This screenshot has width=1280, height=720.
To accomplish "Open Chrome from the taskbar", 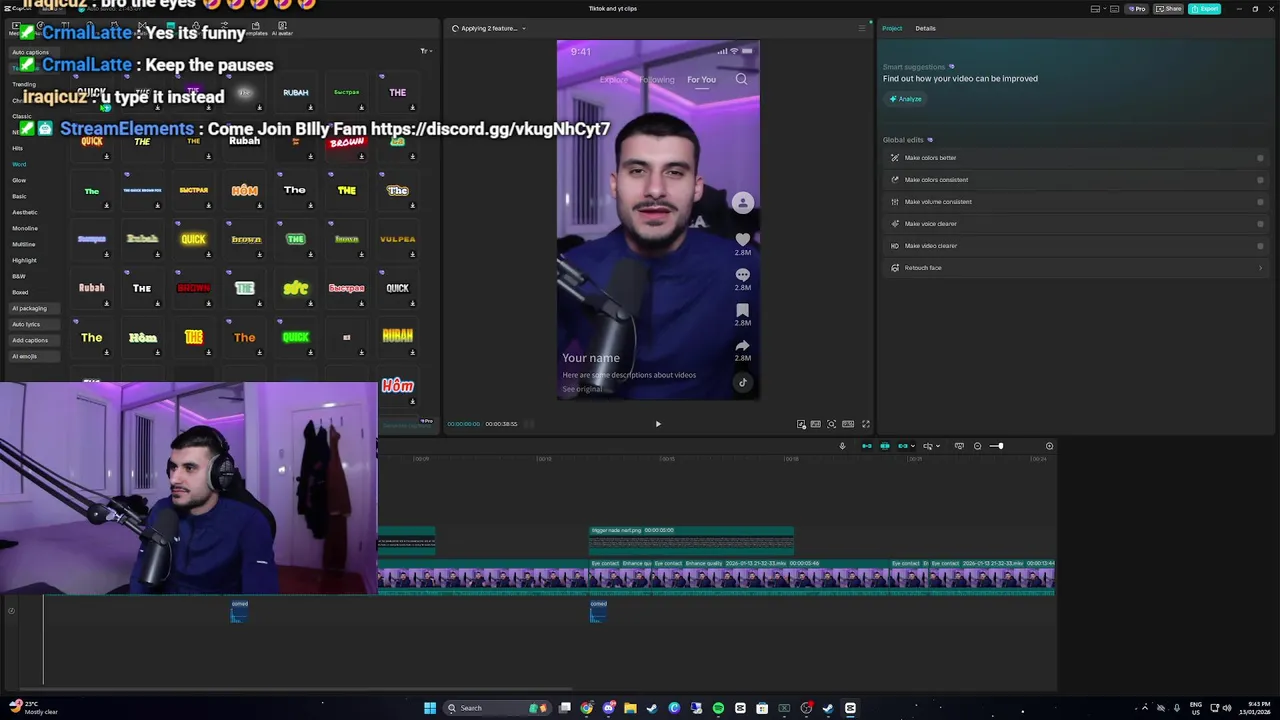I will [x=586, y=708].
